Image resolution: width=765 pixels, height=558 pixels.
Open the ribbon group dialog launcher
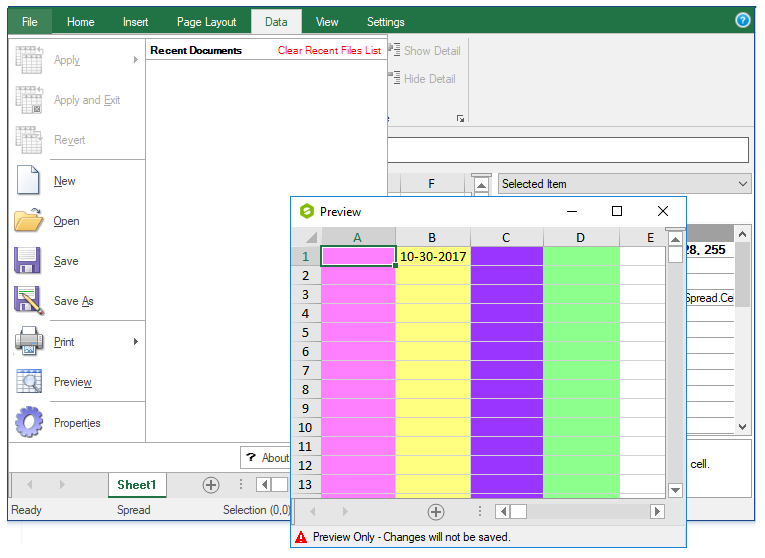pyautogui.click(x=460, y=119)
